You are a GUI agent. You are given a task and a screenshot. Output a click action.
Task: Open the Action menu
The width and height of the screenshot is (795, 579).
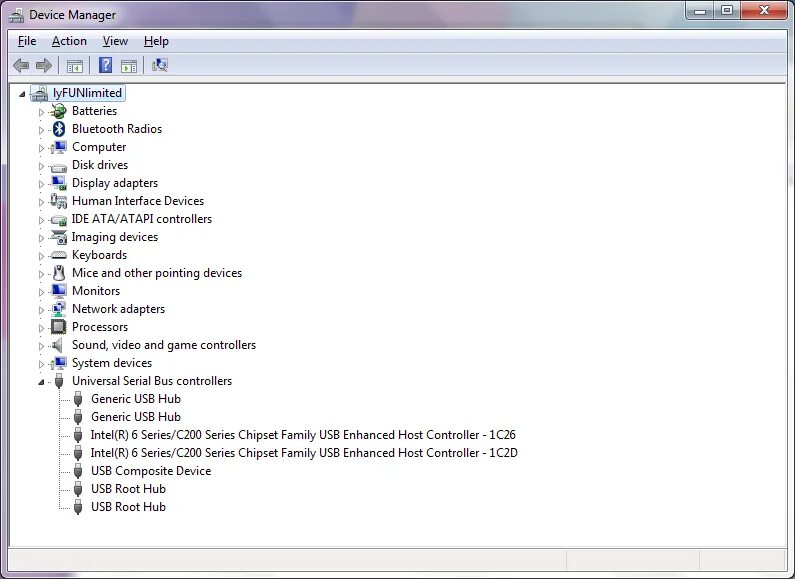(69, 41)
